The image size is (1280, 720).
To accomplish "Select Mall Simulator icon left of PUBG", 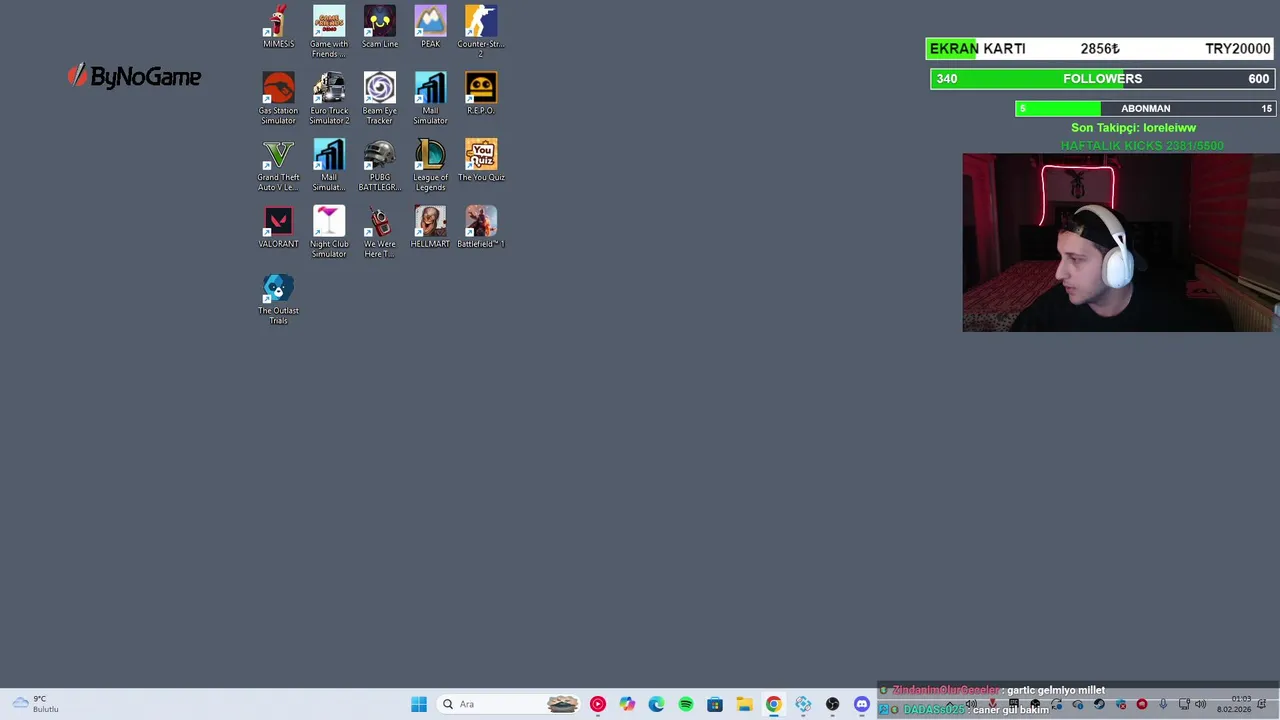I will [329, 165].
